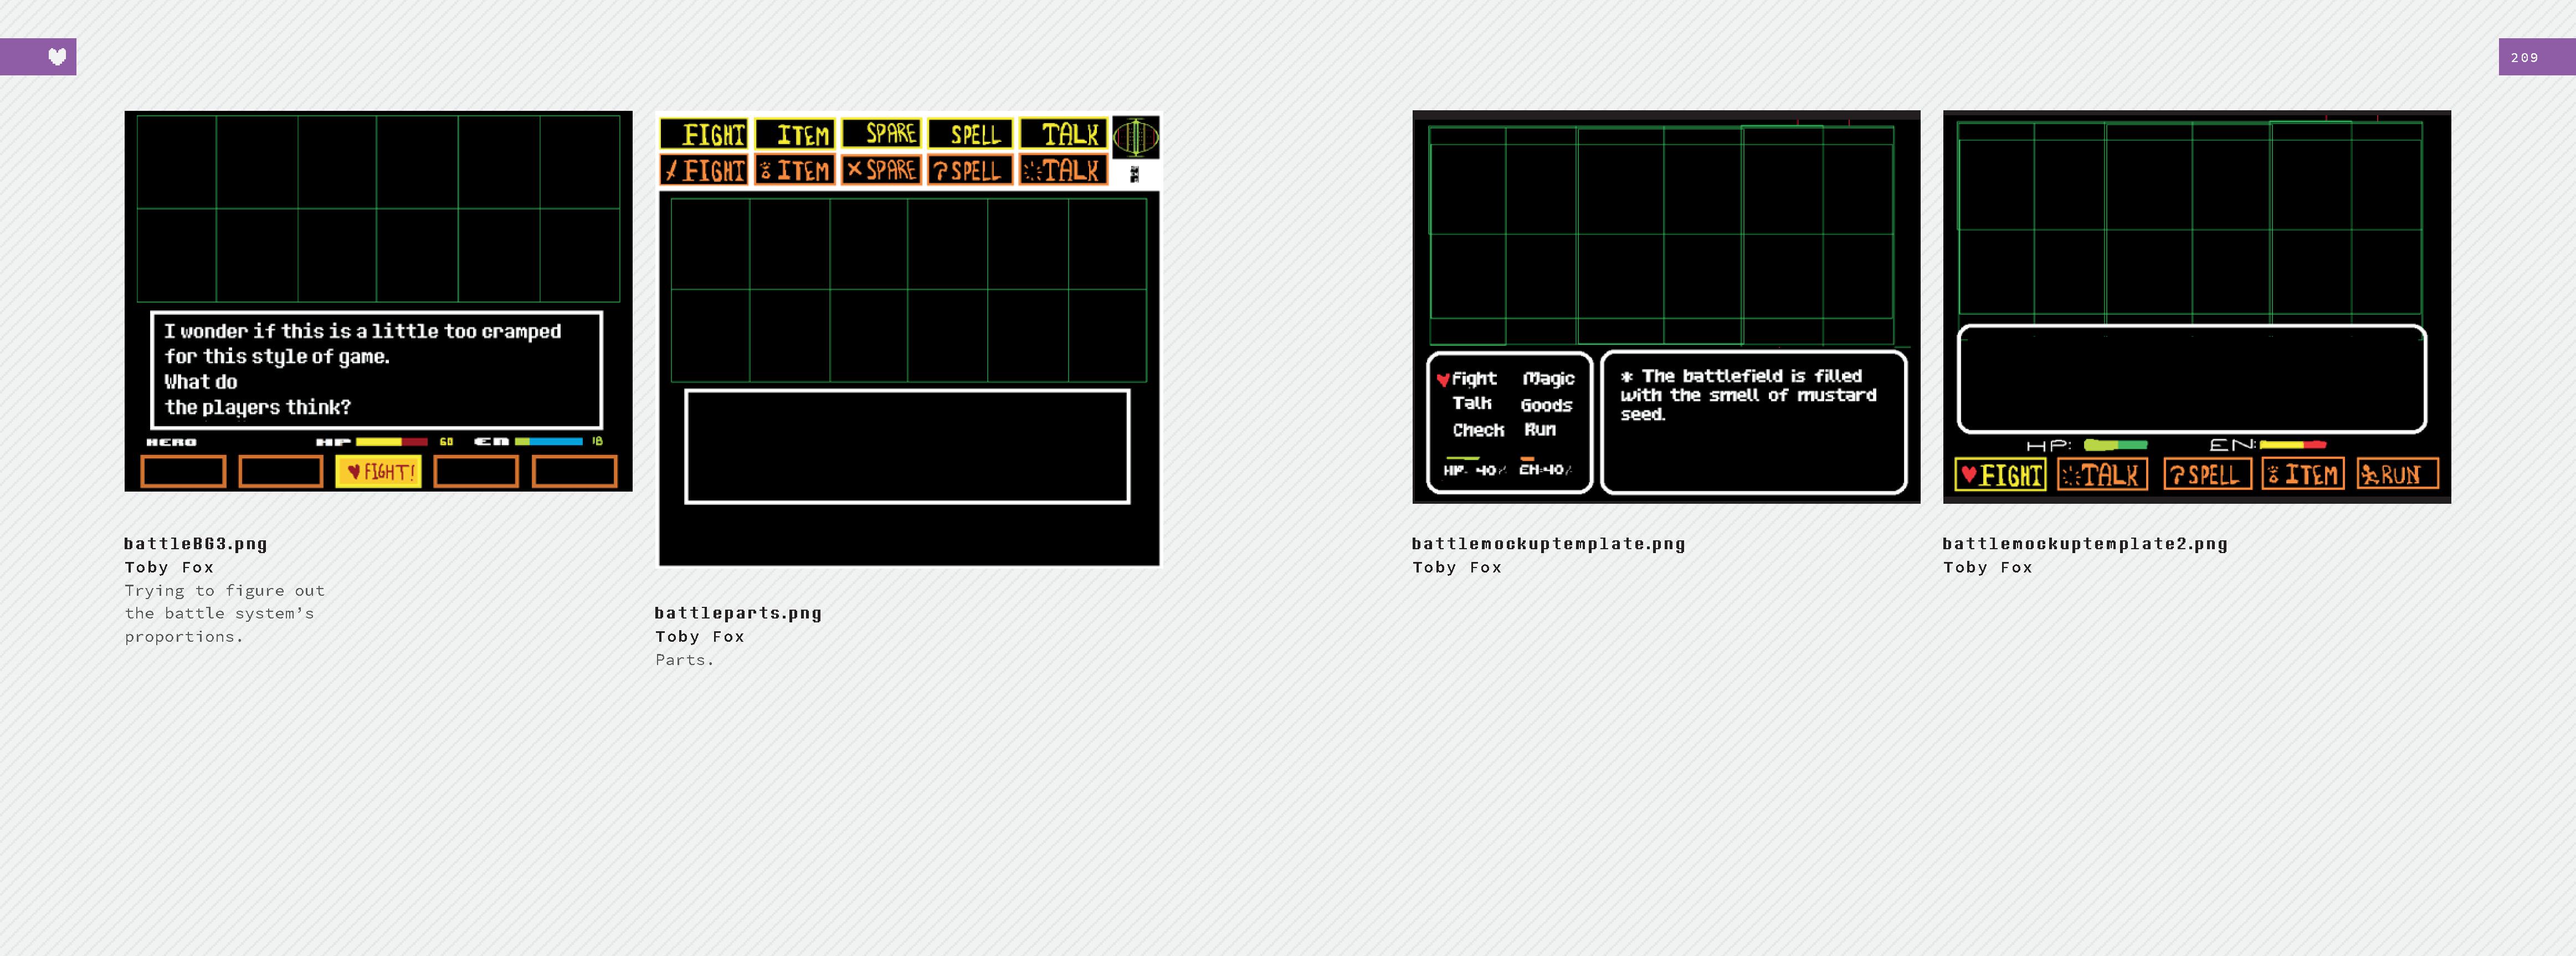2576x956 pixels.
Task: Choose the SPELL button in battlemockuptemplate2
Action: click(x=2207, y=474)
